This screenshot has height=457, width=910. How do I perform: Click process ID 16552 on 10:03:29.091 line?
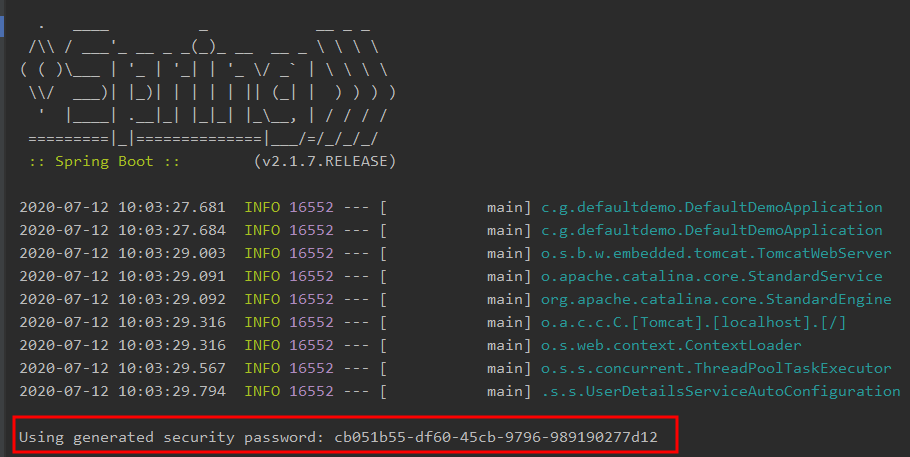pos(312,276)
